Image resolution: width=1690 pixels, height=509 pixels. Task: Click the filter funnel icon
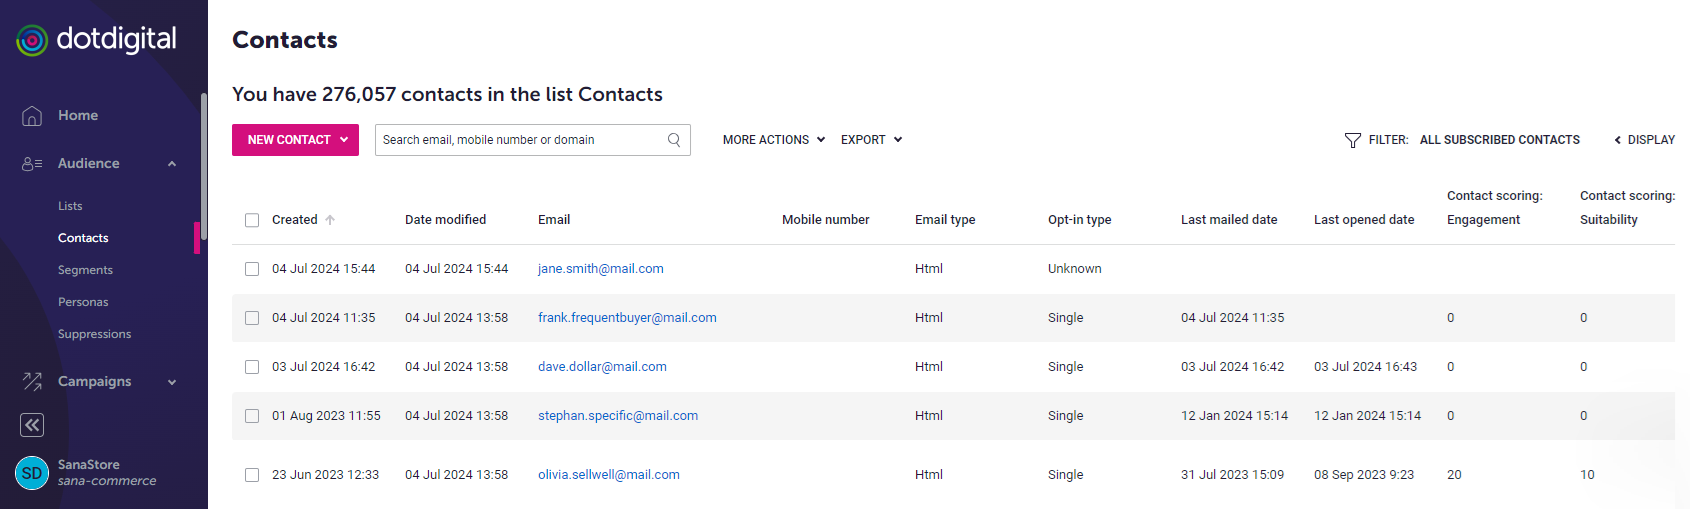[x=1353, y=140]
